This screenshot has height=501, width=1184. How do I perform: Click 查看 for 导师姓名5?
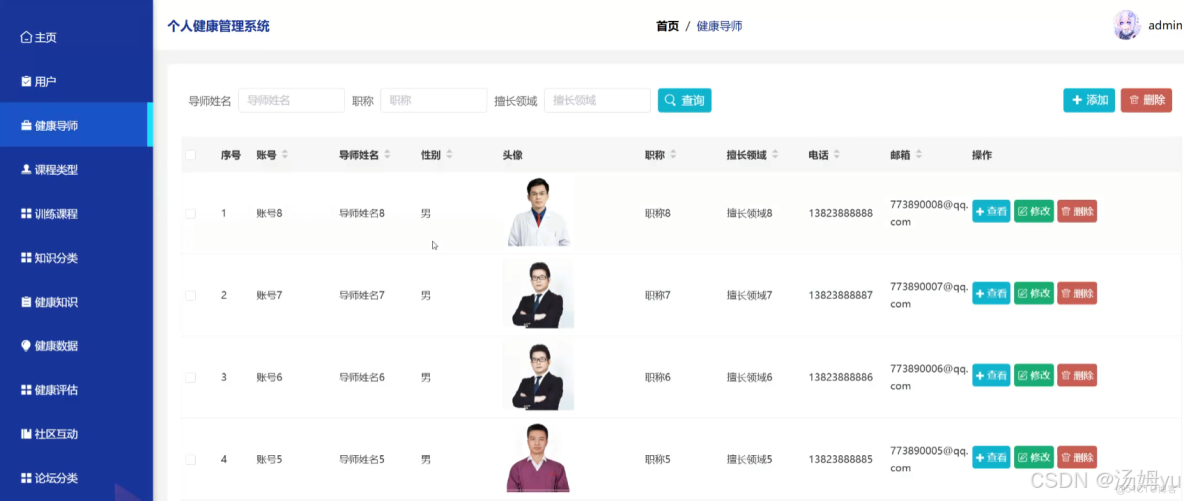[991, 457]
